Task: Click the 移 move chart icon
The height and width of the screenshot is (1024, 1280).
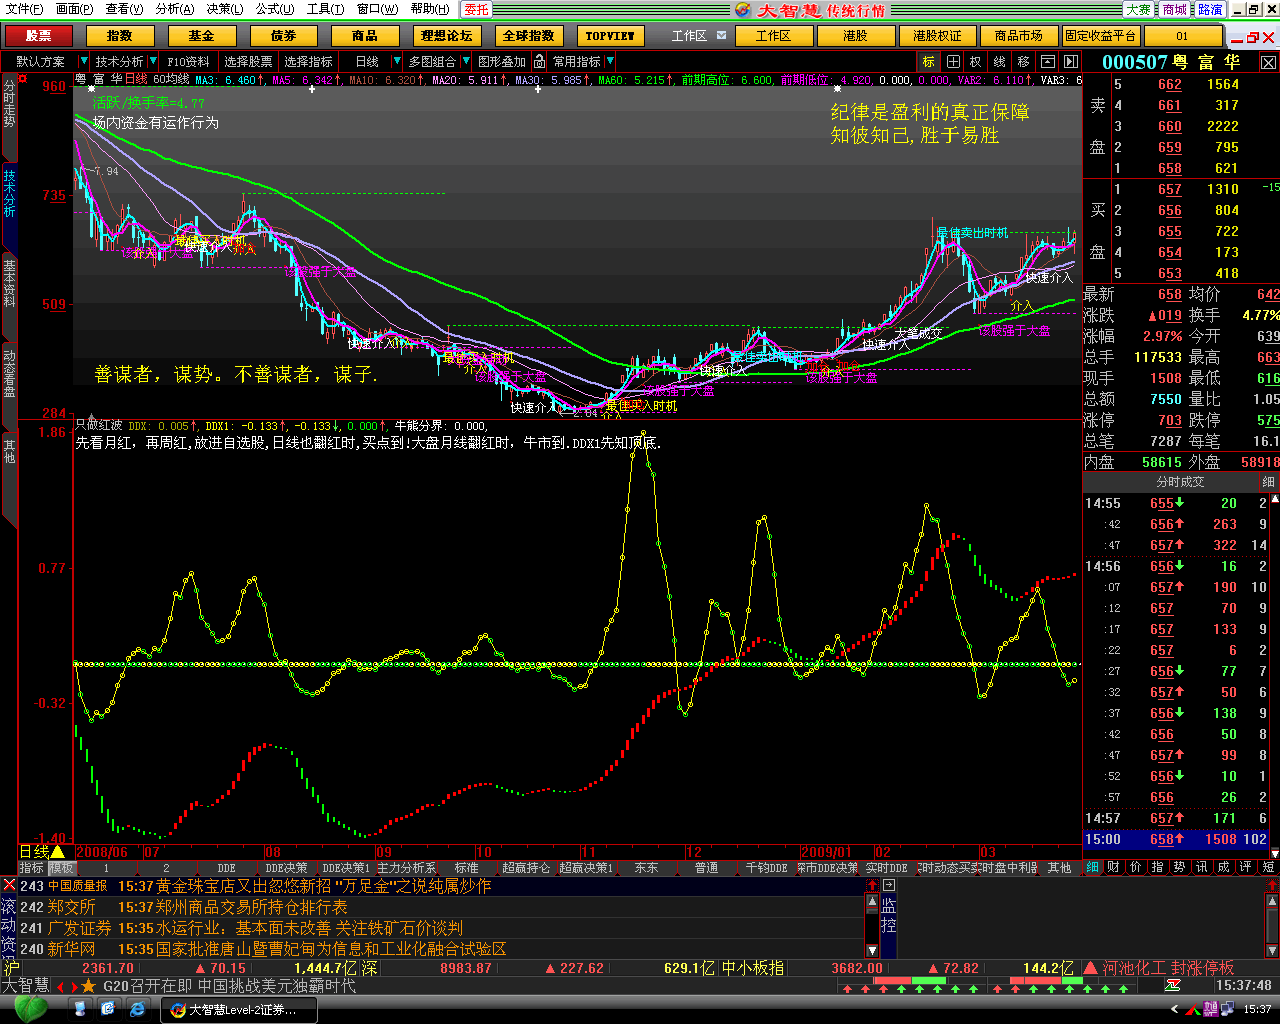Action: point(1023,62)
